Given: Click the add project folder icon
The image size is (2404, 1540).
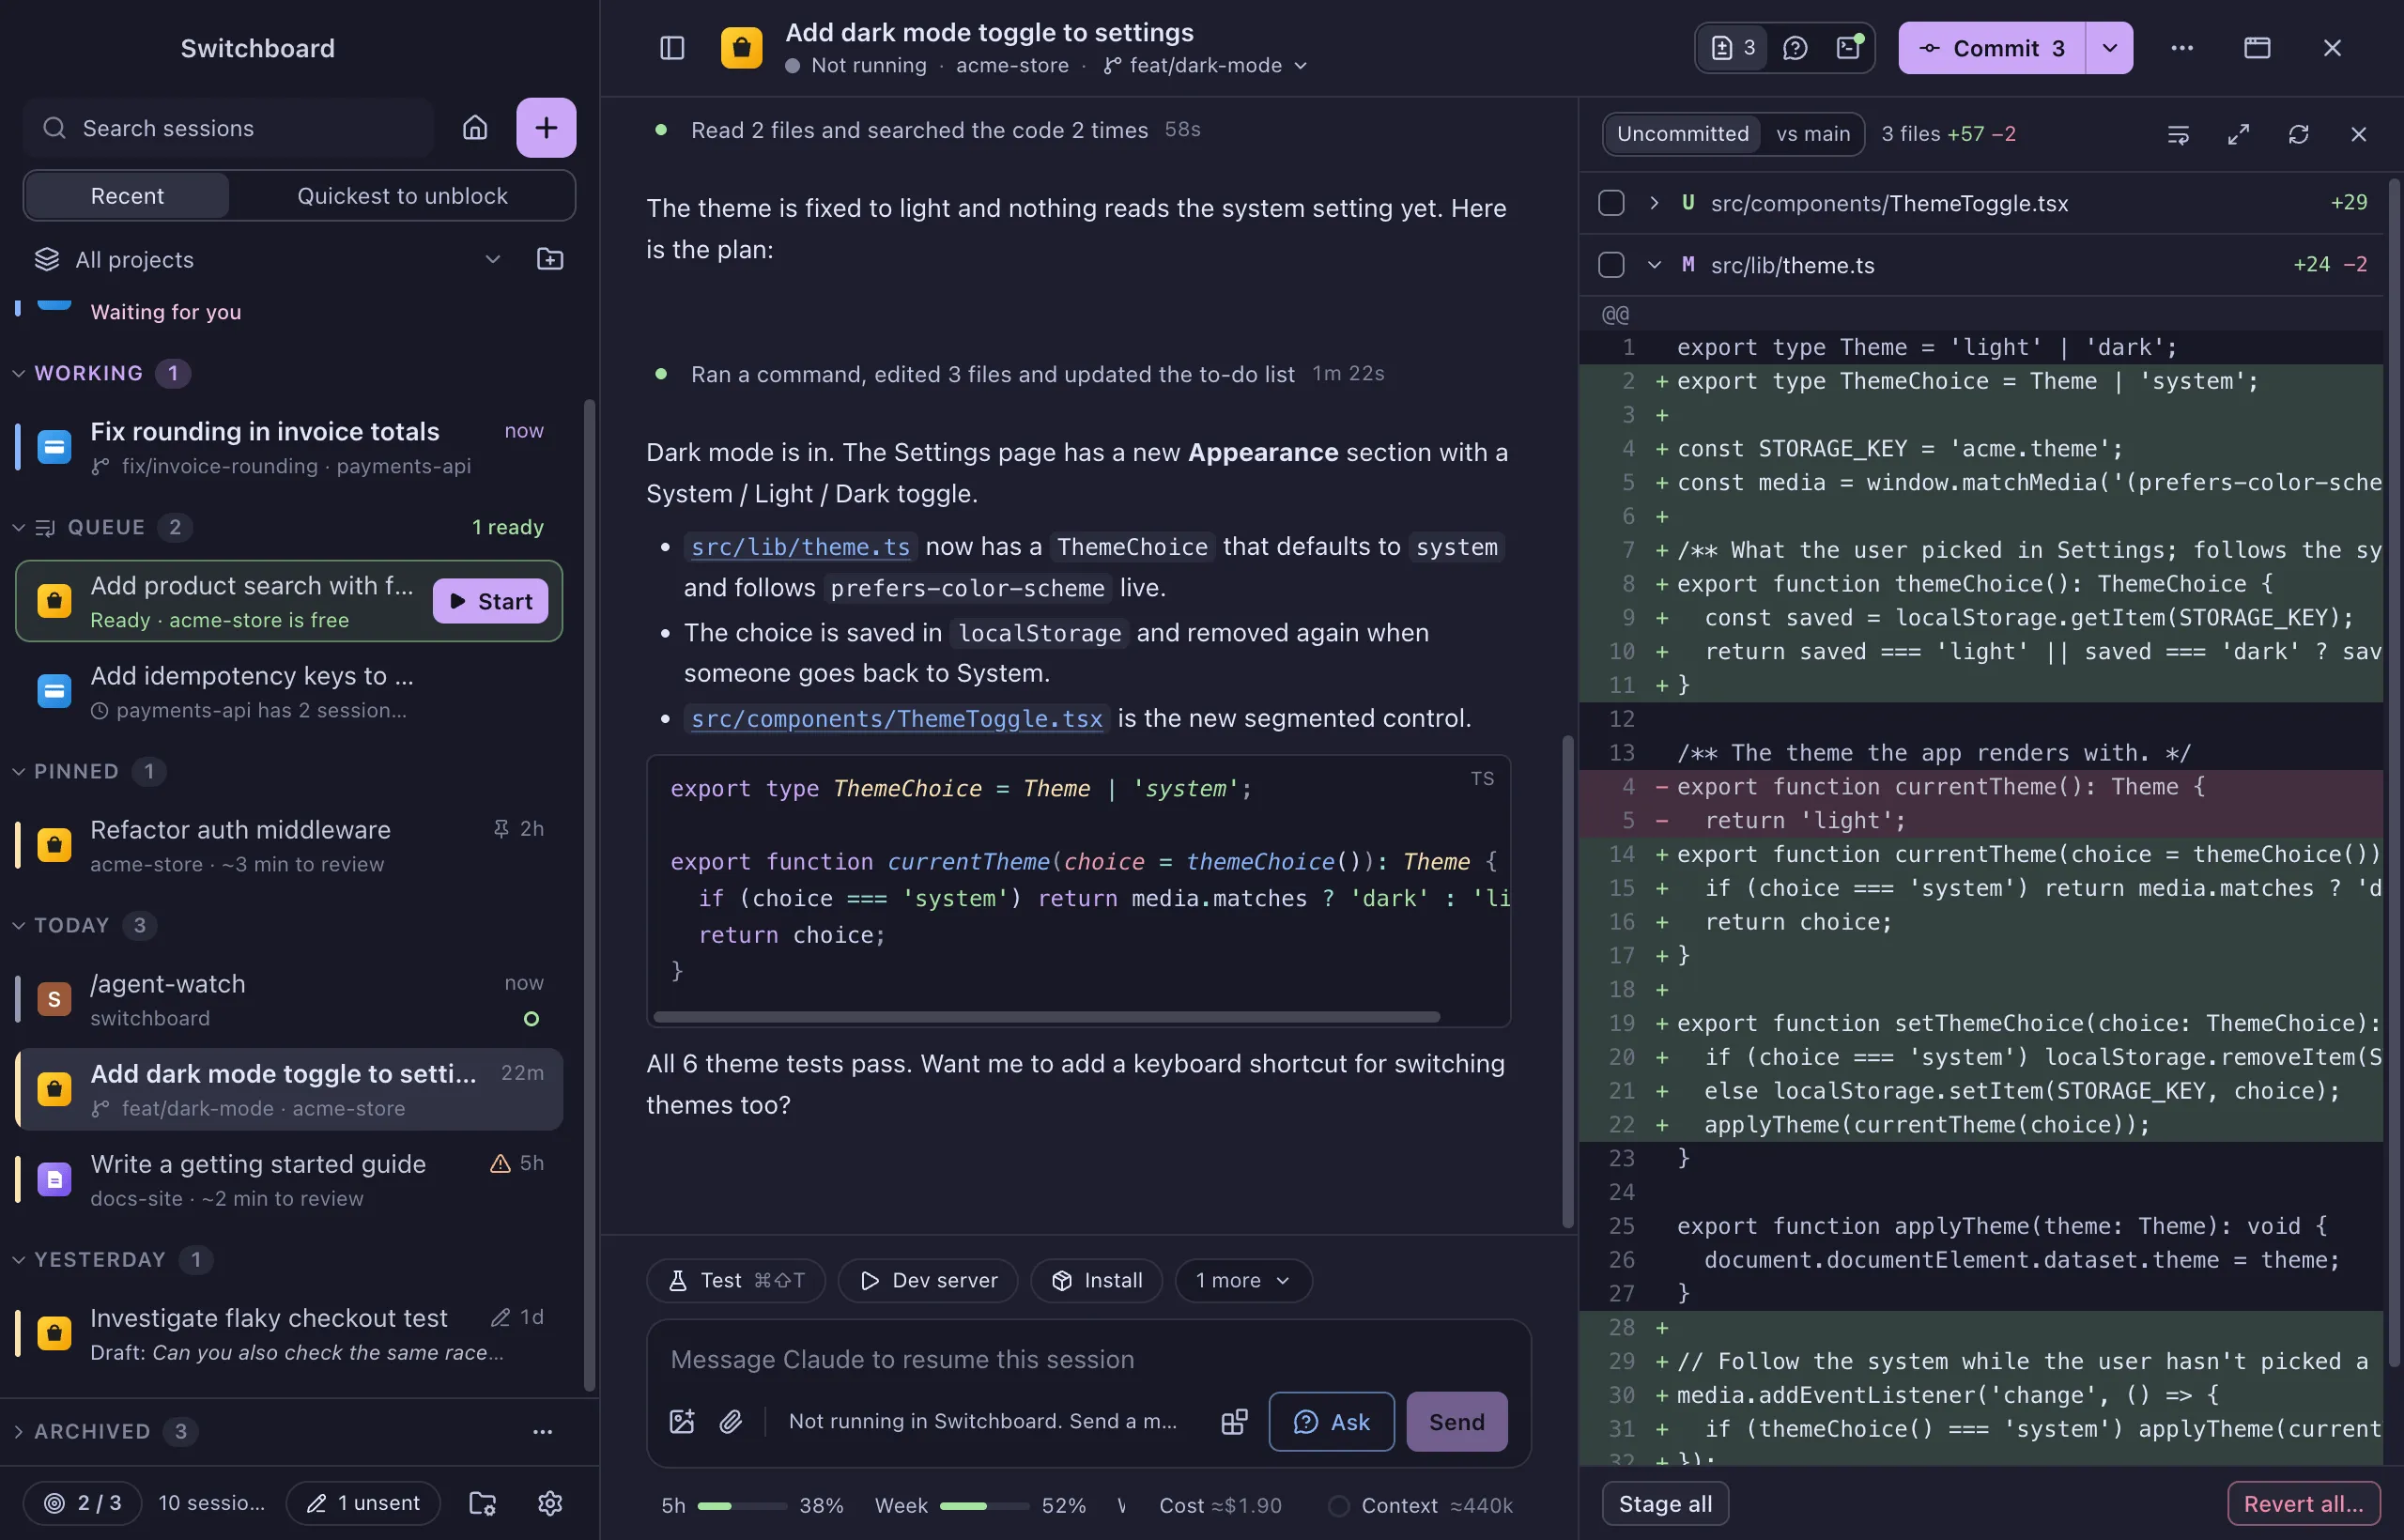Looking at the screenshot, I should (x=550, y=260).
